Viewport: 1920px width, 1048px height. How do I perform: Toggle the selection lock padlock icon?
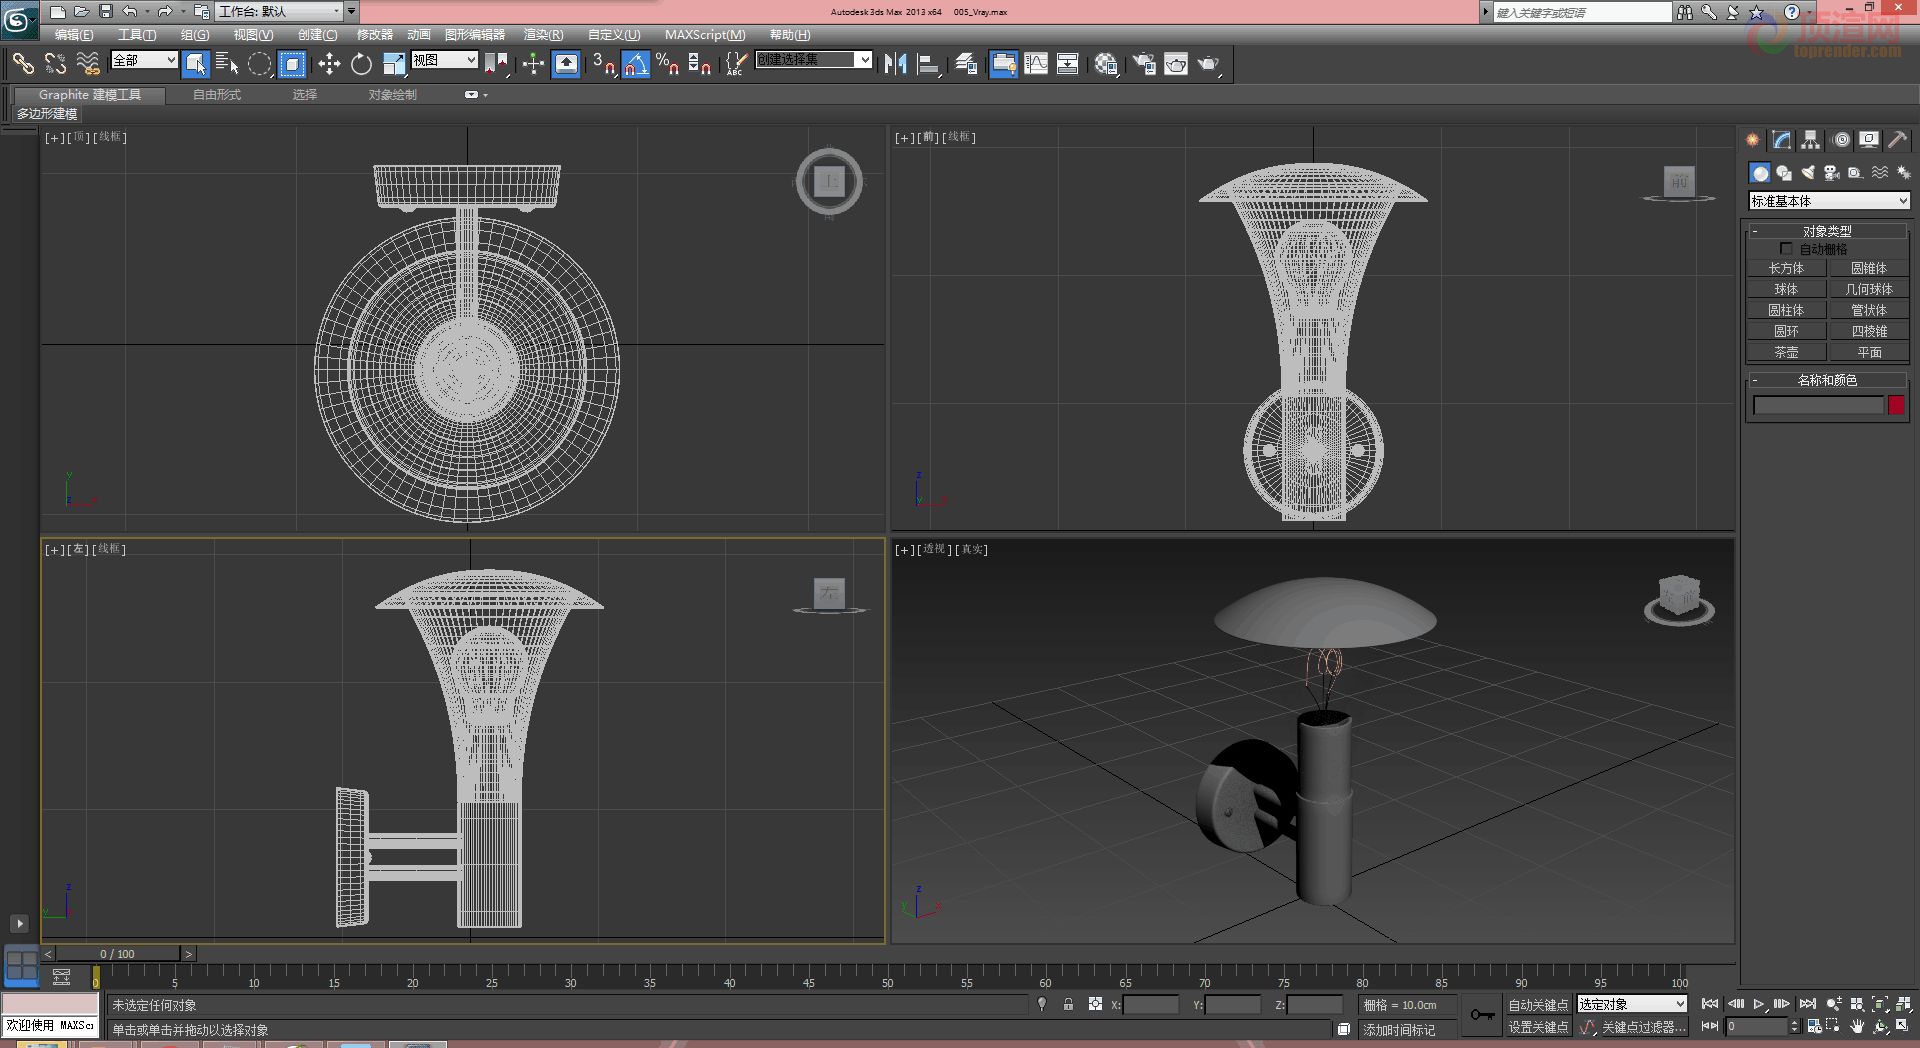click(x=1068, y=1004)
